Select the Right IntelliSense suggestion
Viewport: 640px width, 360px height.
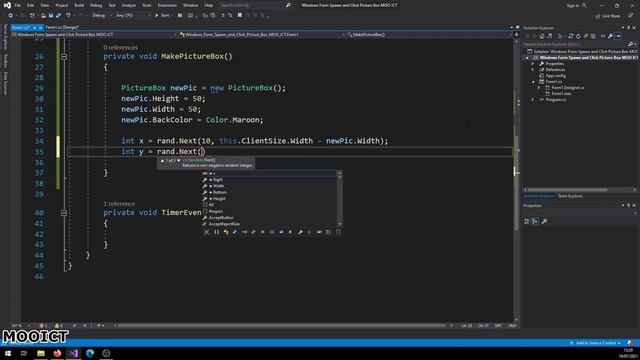(218, 180)
